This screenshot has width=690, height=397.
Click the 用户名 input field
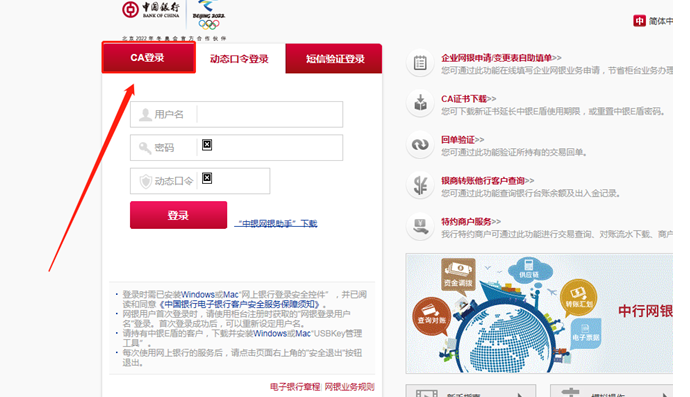(x=236, y=114)
